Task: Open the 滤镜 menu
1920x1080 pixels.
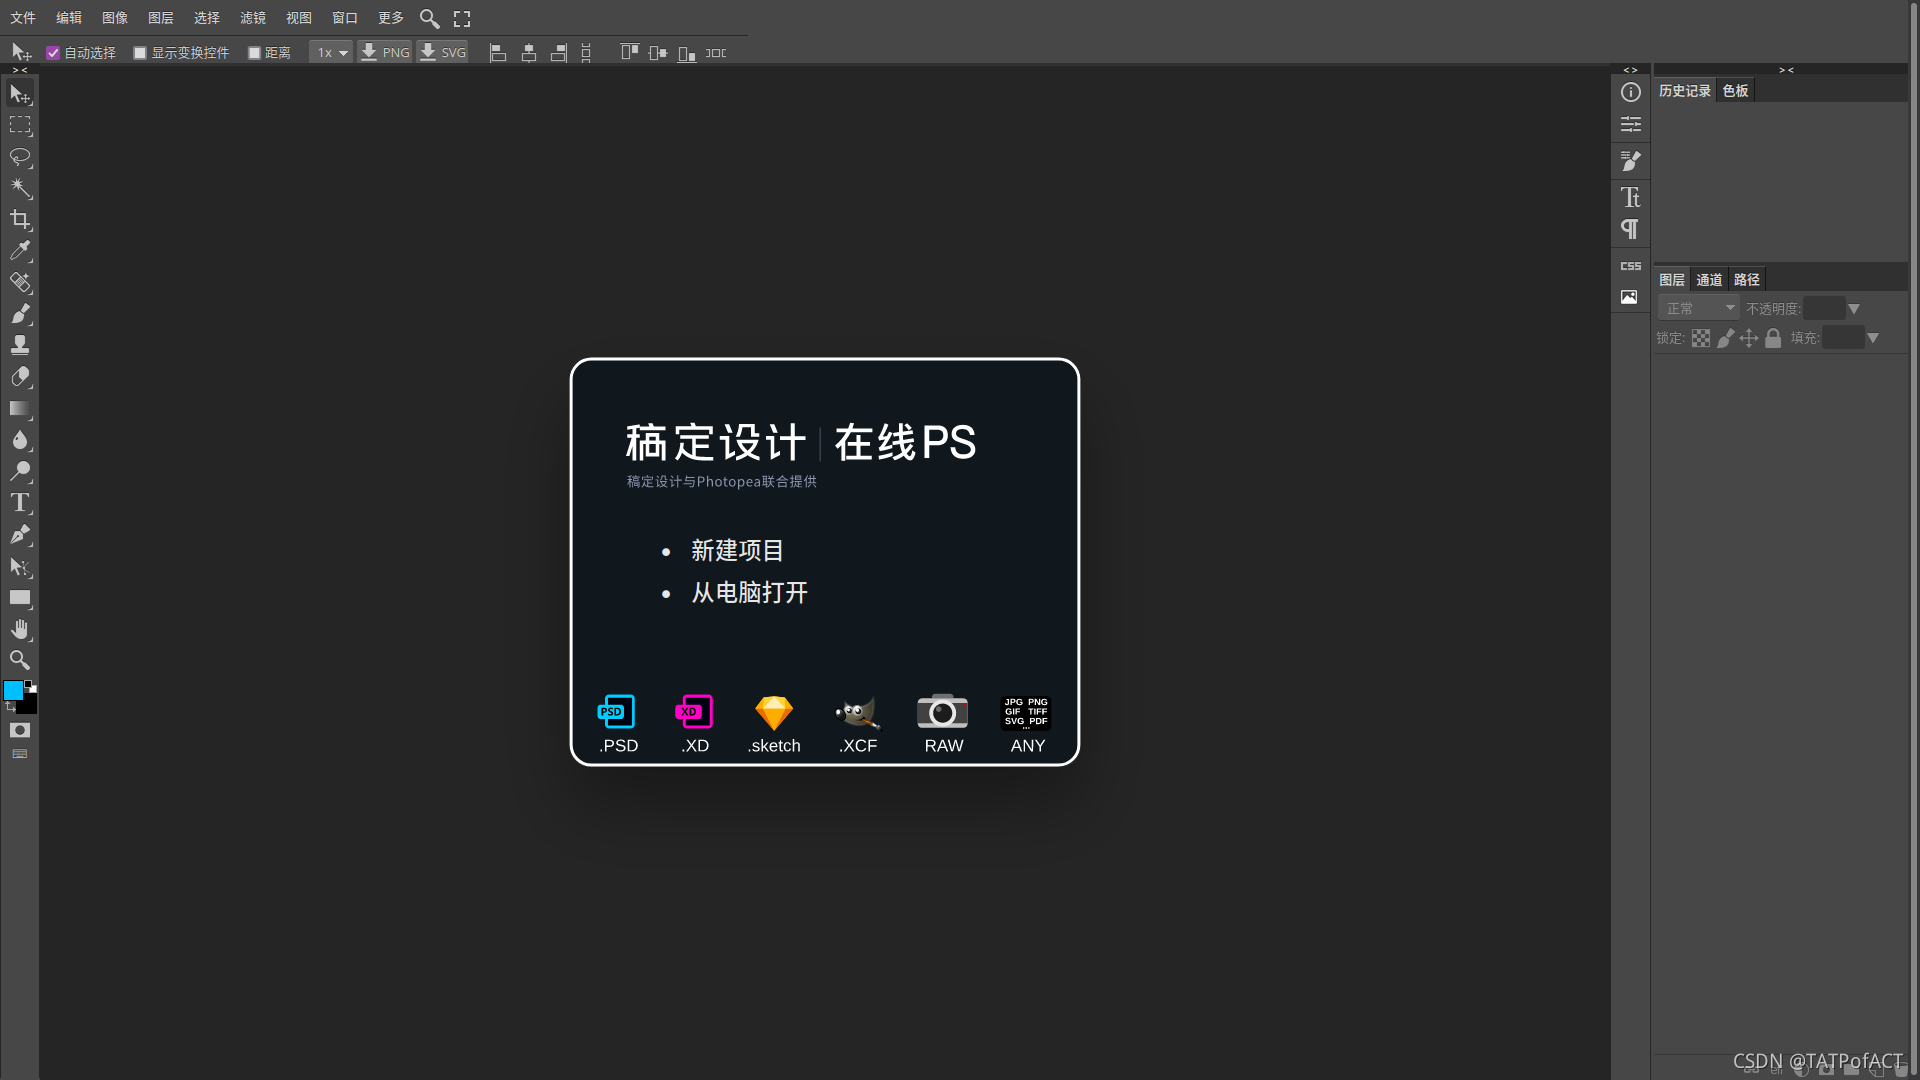Action: (253, 18)
